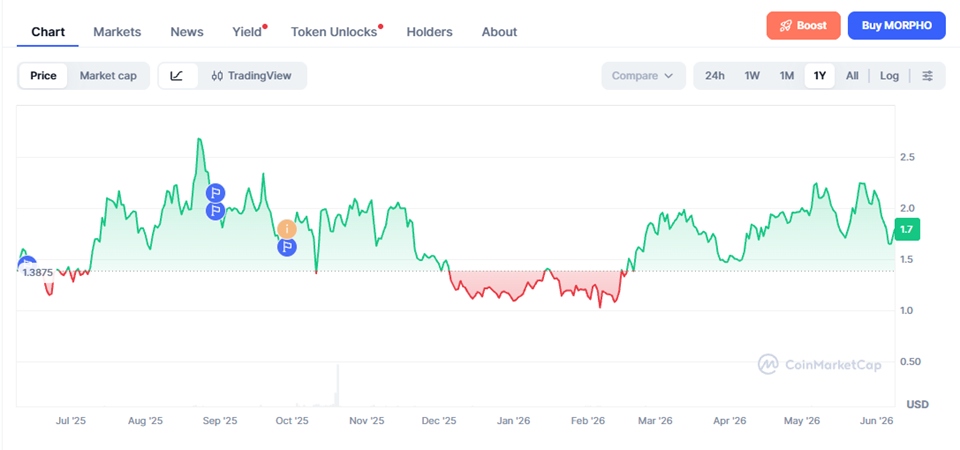
Task: Click the 1.3875 baseline price label
Action: (x=37, y=272)
